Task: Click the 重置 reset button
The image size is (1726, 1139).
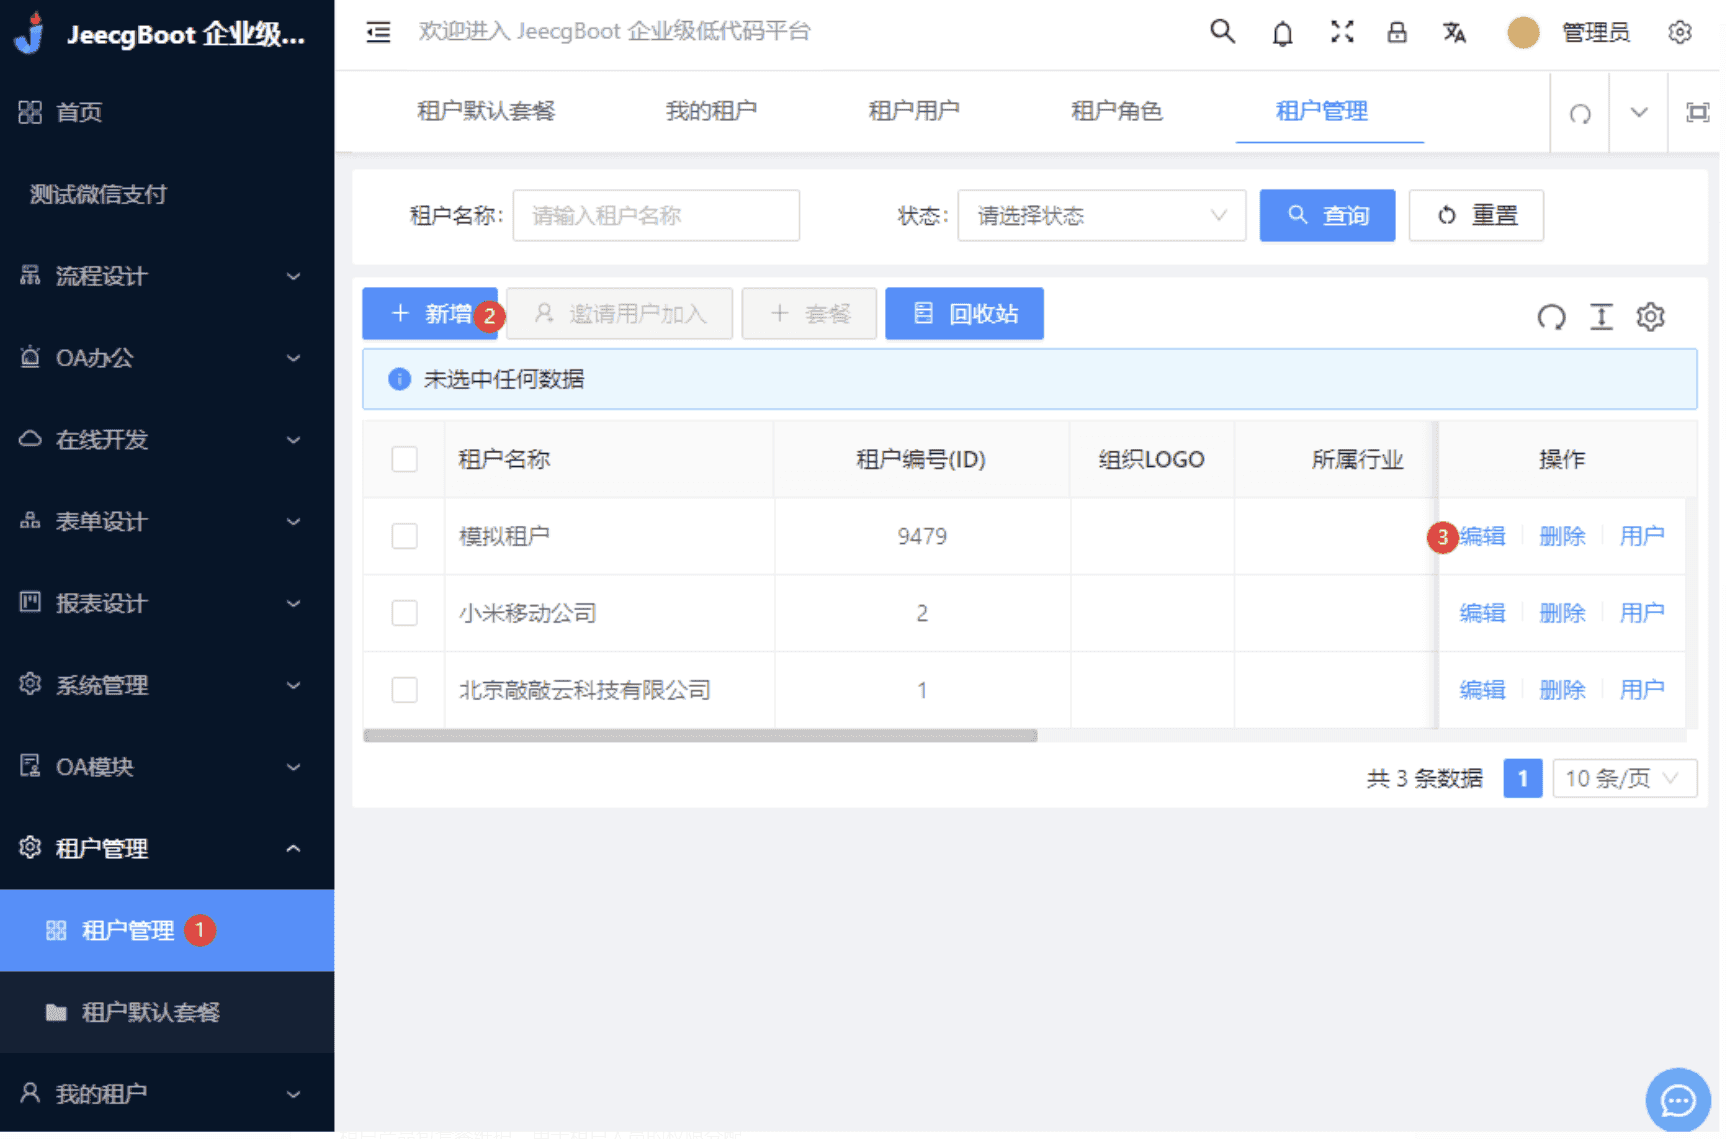Action: click(x=1476, y=215)
